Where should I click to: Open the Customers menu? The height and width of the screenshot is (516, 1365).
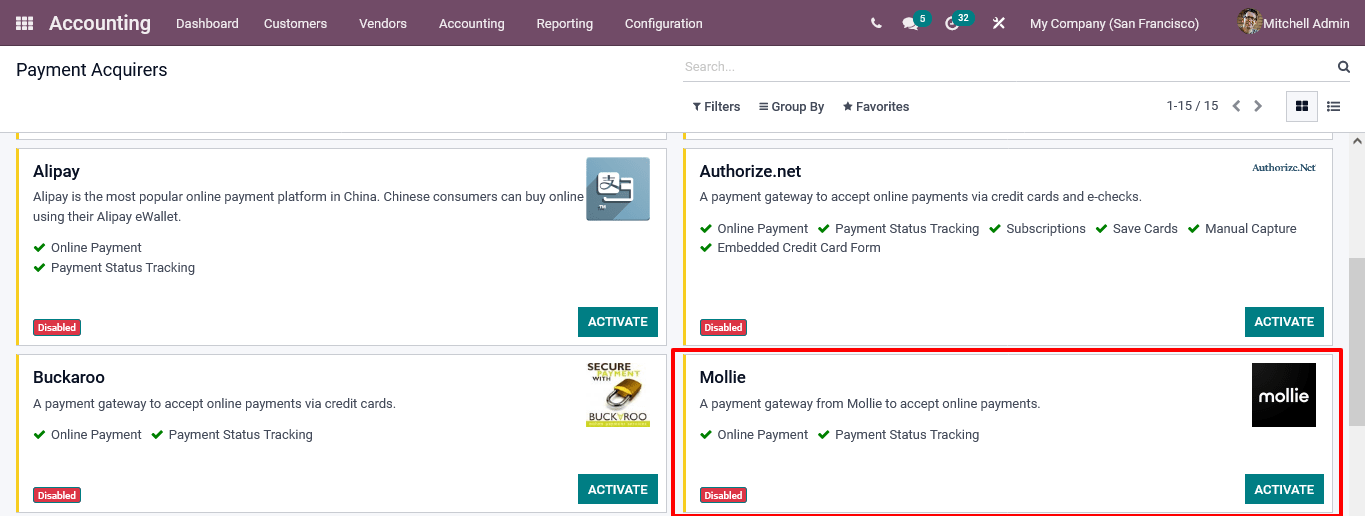click(x=295, y=23)
